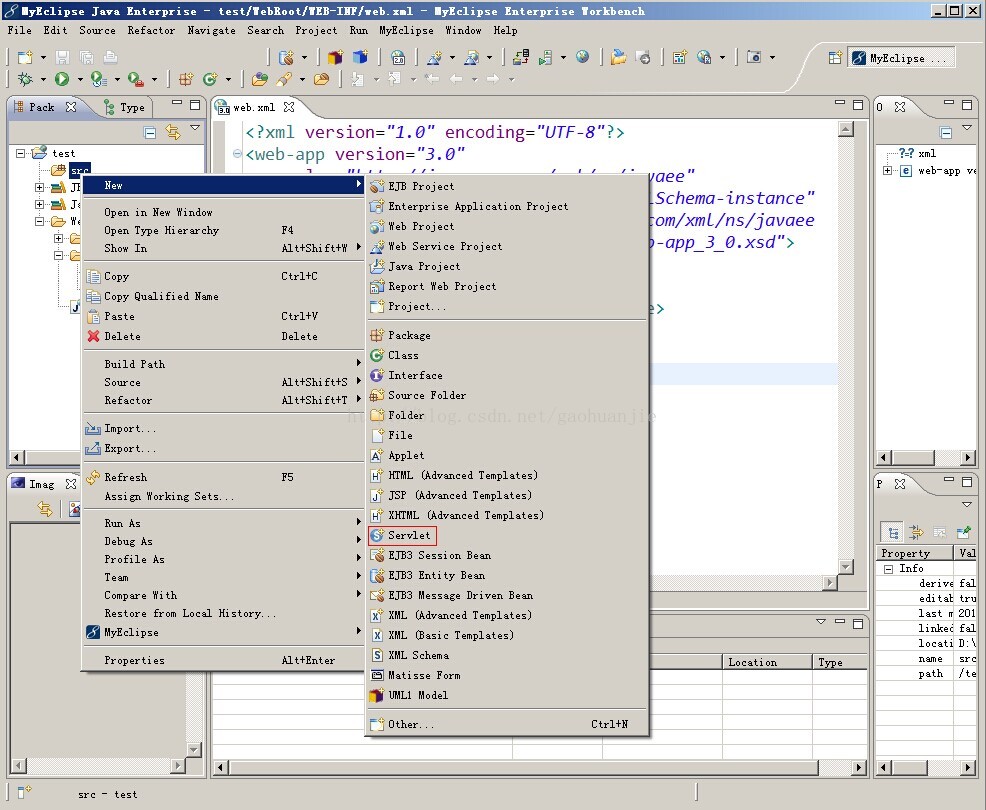This screenshot has height=810, width=986.
Task: Click the status bar icon at bottom left
Action: pos(25,792)
